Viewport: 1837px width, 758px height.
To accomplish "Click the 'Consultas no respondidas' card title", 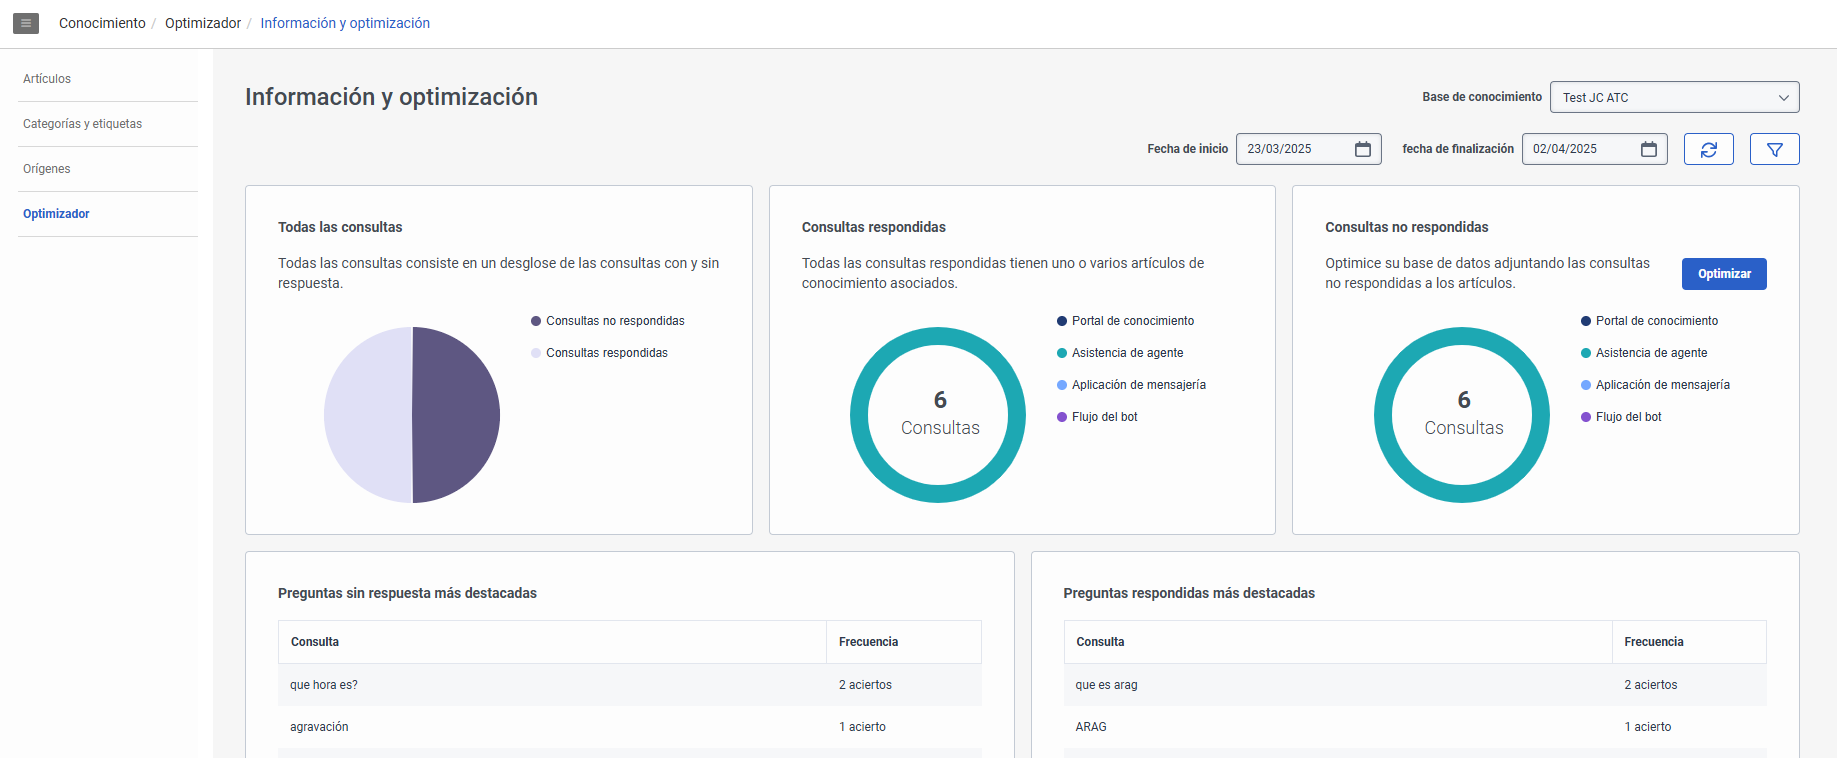I will [x=1407, y=227].
